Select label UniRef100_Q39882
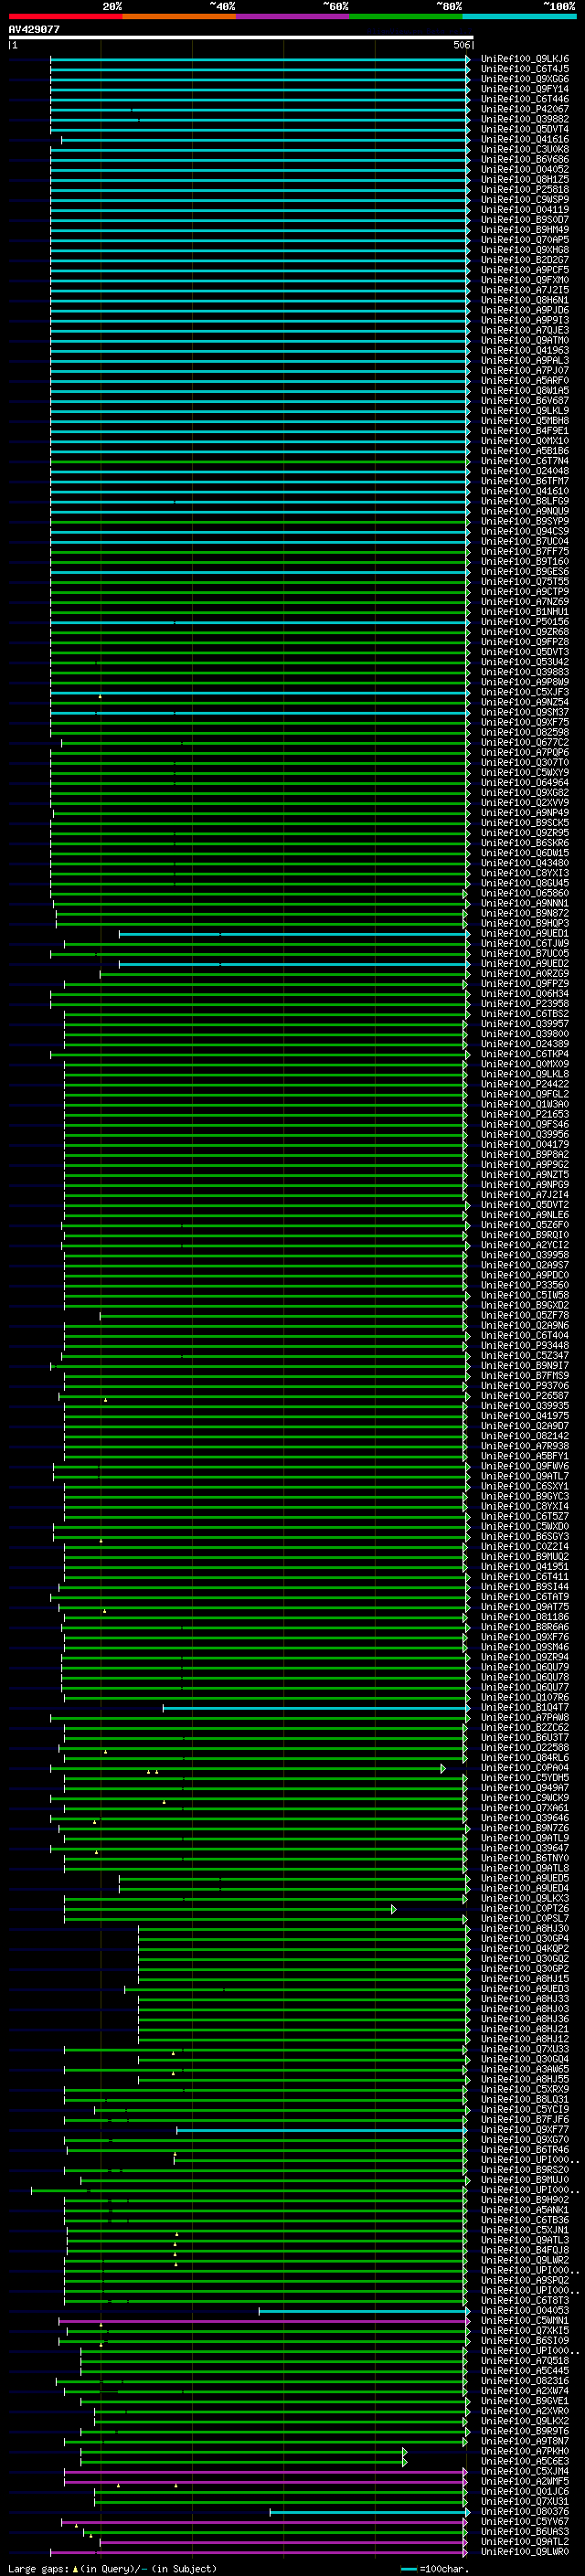Viewport: 585px width, 2576px height. (525, 119)
